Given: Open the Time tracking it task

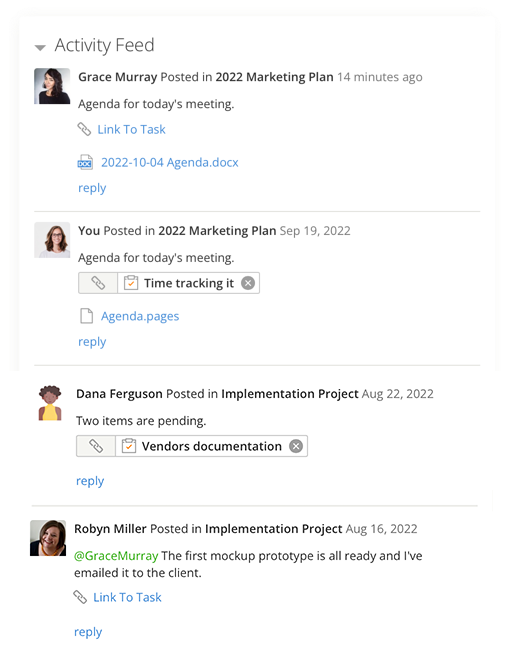Looking at the screenshot, I should 189,283.
